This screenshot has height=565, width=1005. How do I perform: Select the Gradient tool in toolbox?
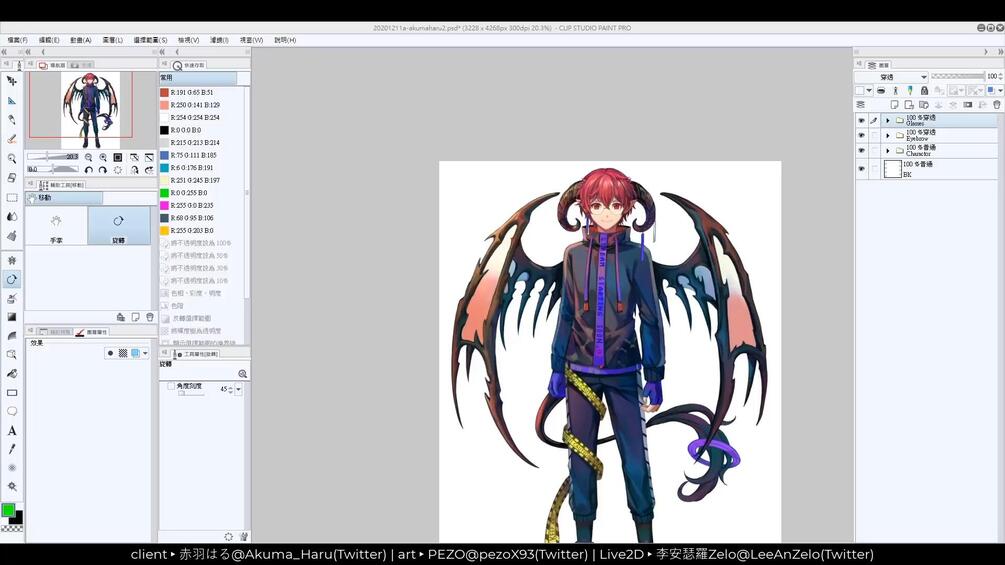(x=12, y=316)
